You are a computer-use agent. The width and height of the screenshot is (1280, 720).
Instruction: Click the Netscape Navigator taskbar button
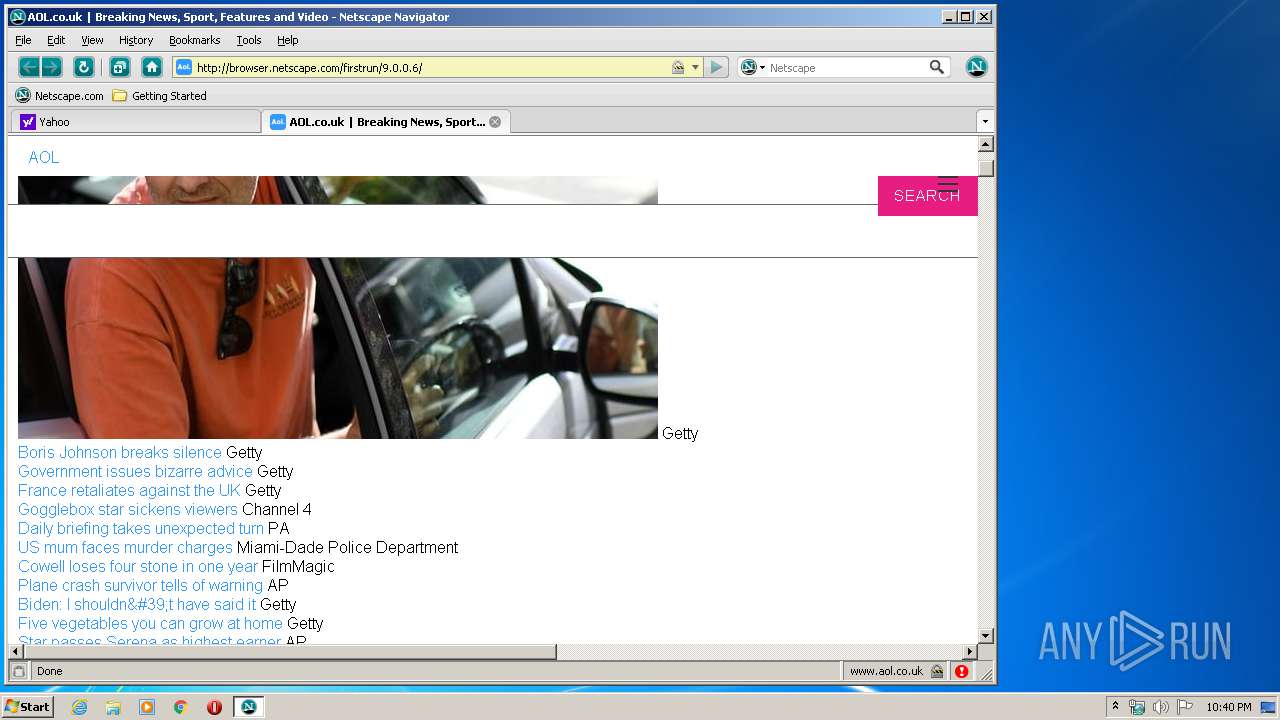[x=248, y=707]
